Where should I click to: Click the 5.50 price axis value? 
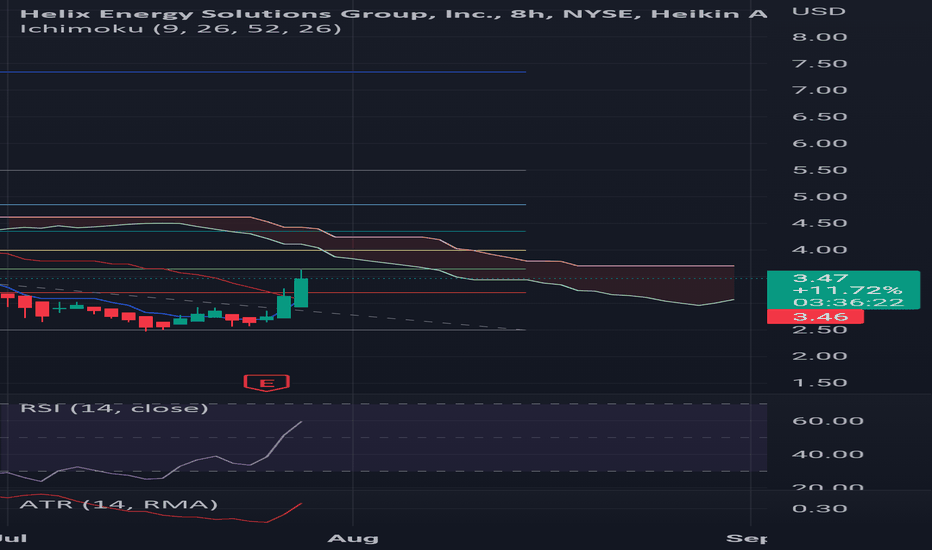pyautogui.click(x=820, y=170)
